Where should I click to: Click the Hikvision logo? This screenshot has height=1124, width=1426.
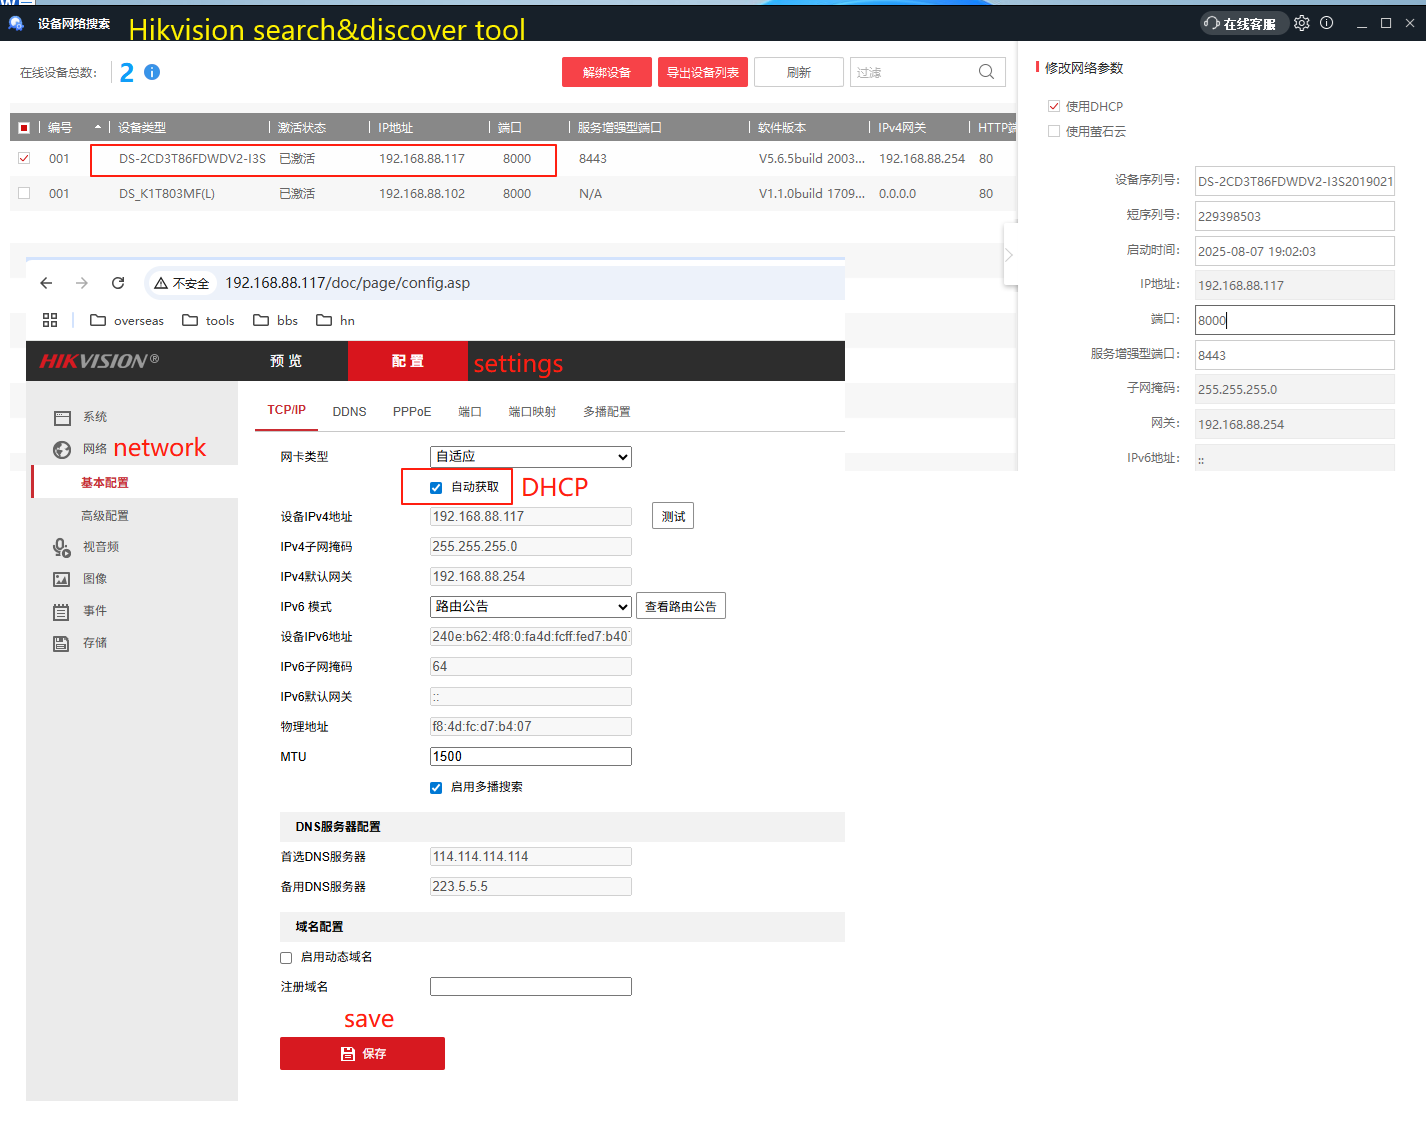(x=99, y=361)
